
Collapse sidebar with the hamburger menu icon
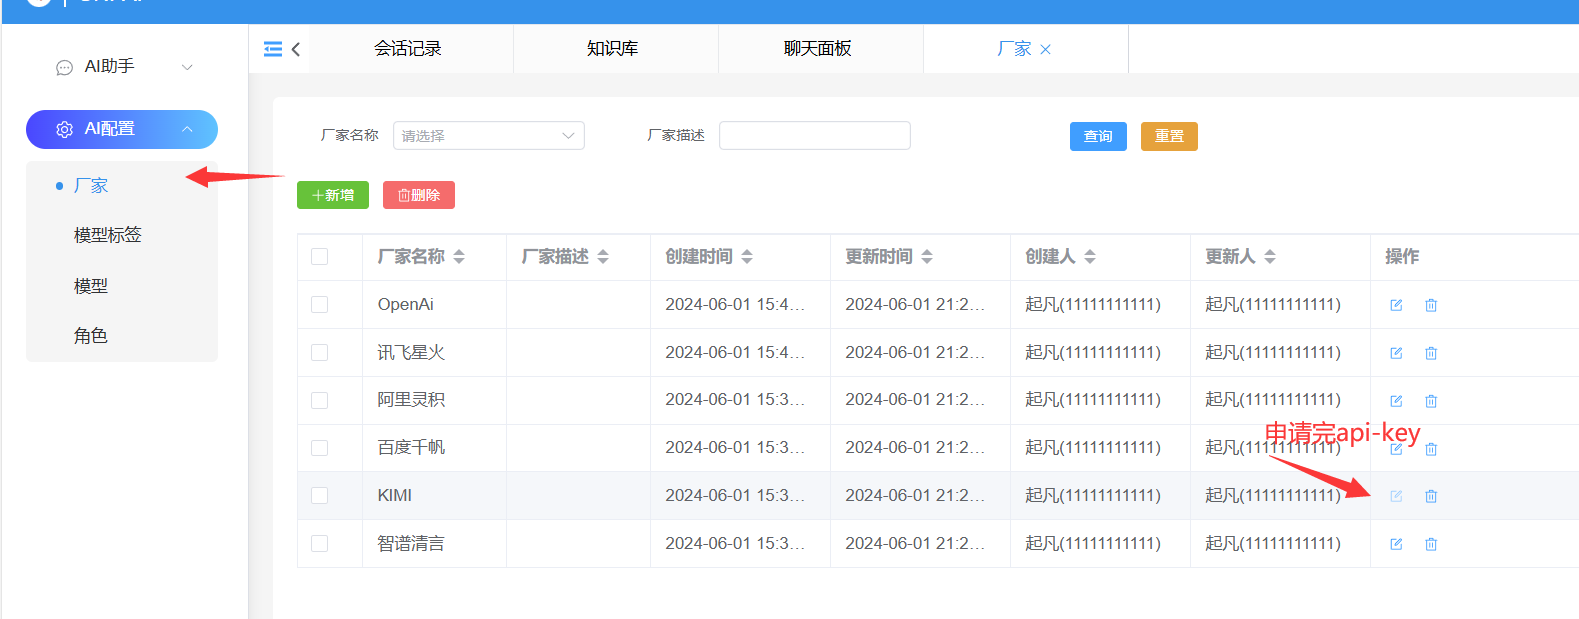(x=272, y=49)
